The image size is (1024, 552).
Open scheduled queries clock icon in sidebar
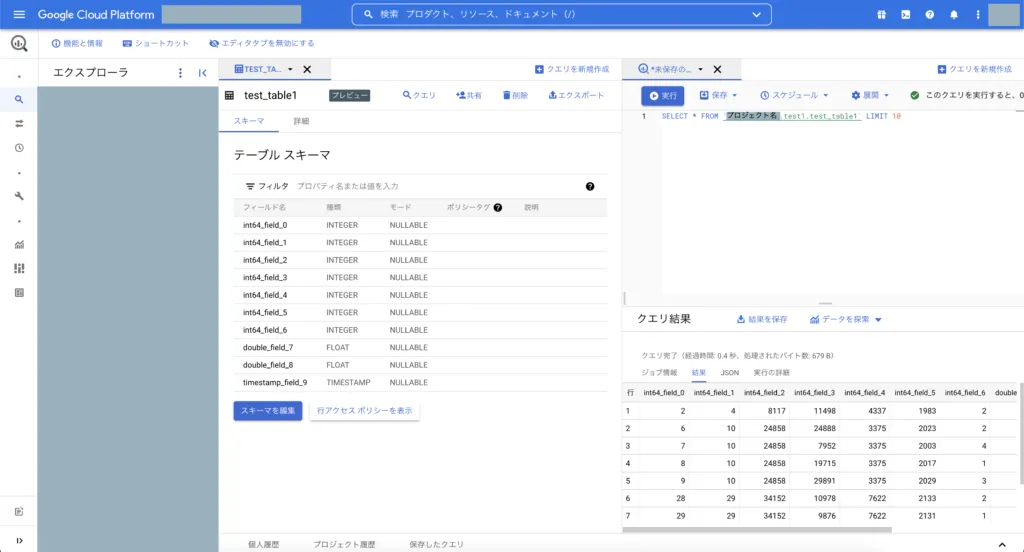click(19, 148)
